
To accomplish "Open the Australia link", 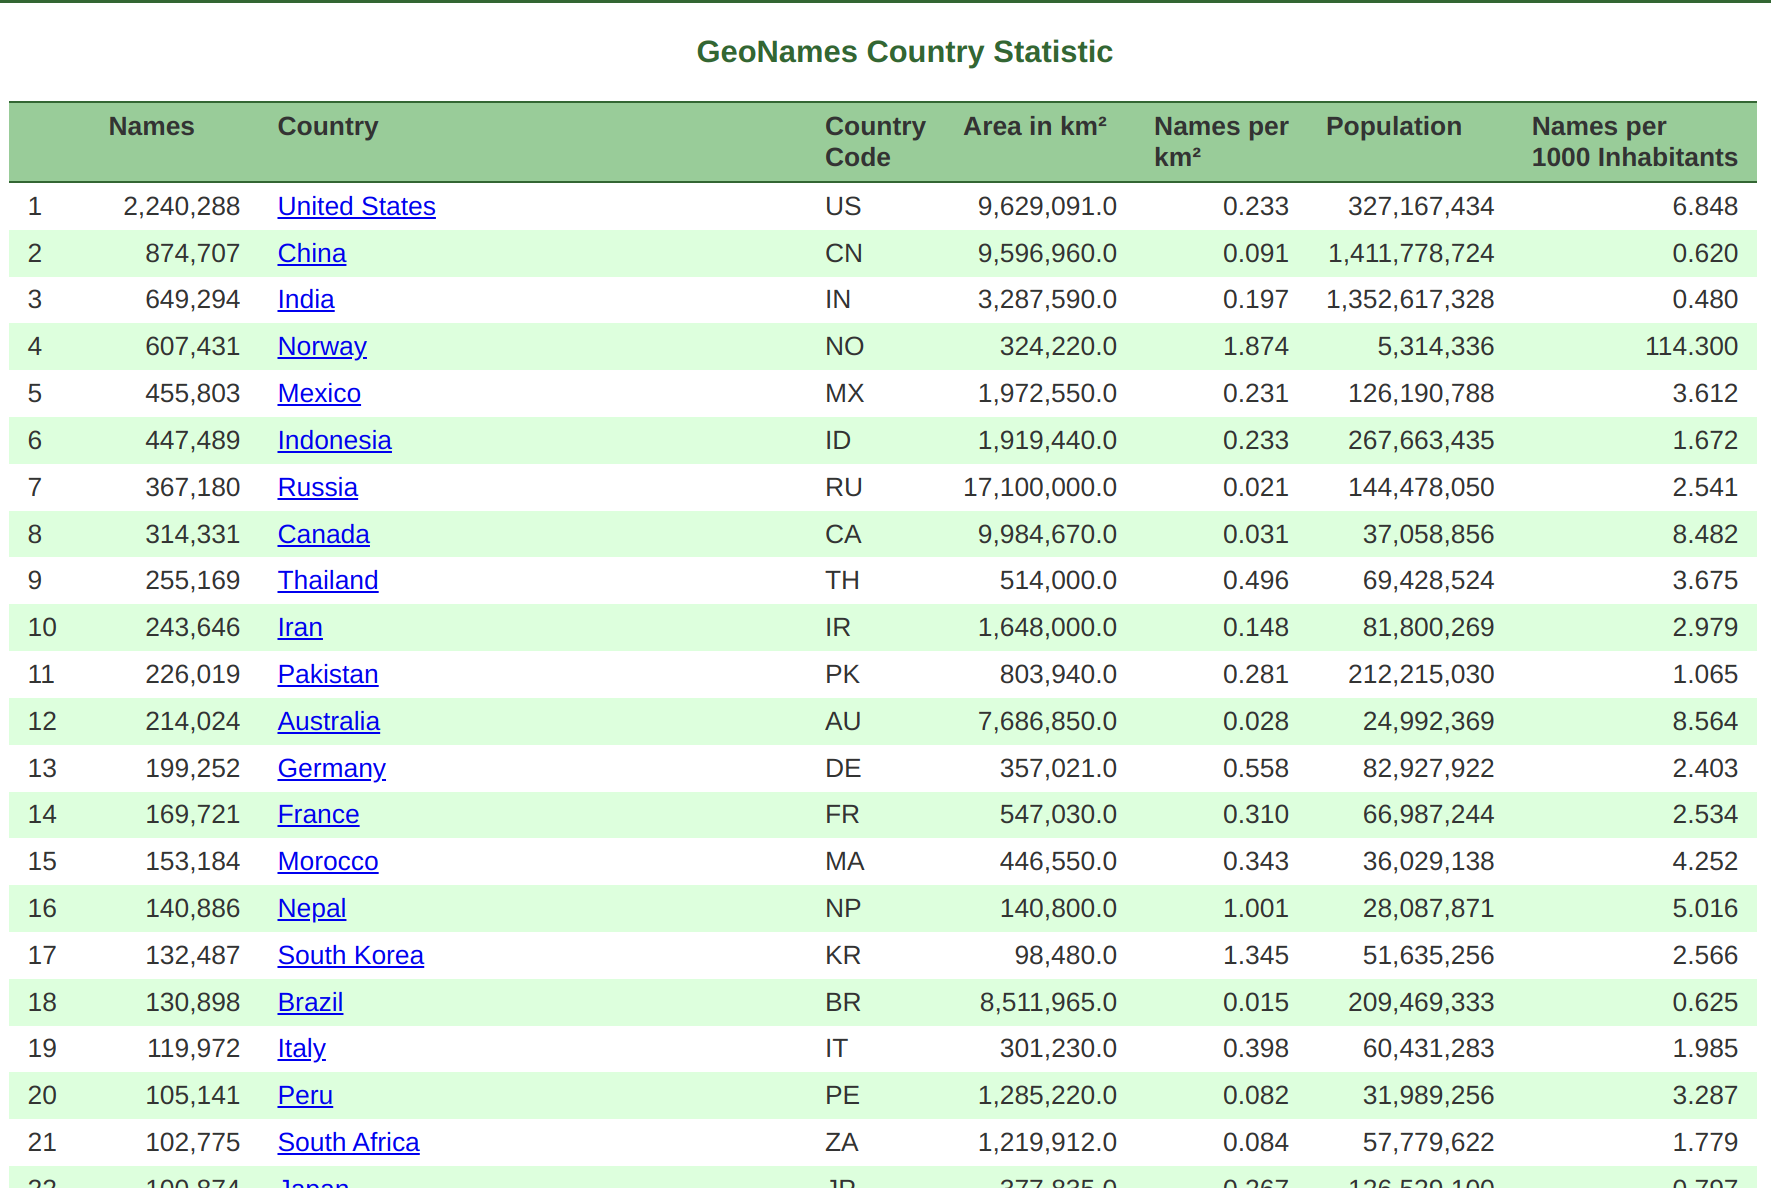I will (x=328, y=721).
